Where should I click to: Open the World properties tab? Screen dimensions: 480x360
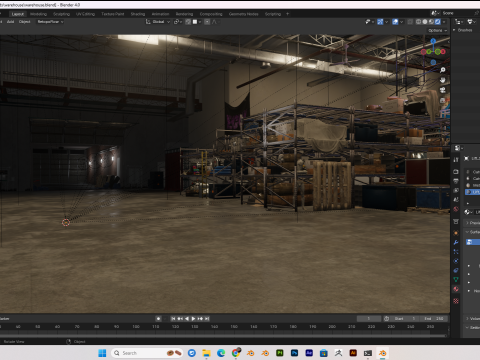456,209
